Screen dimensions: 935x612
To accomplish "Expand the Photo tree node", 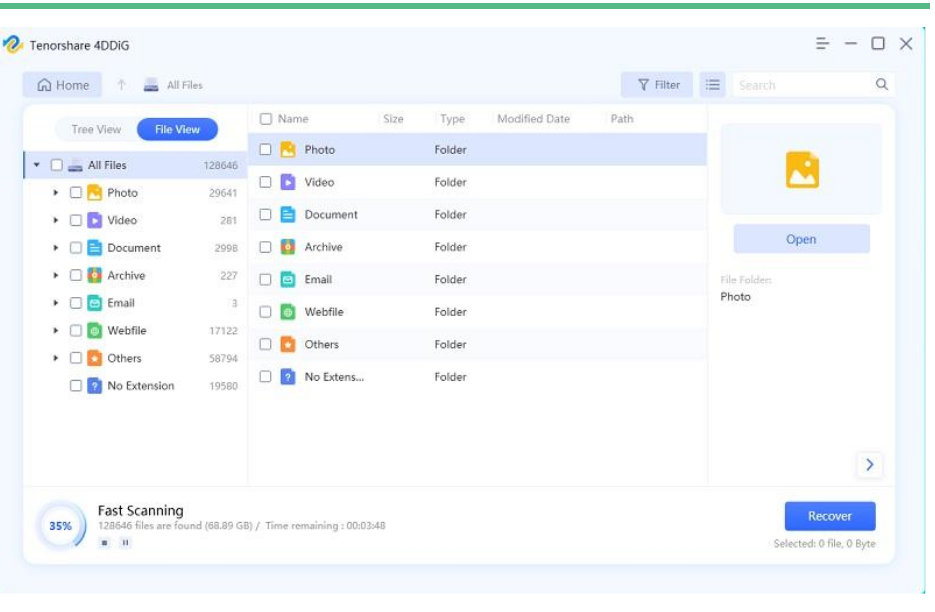I will (55, 193).
